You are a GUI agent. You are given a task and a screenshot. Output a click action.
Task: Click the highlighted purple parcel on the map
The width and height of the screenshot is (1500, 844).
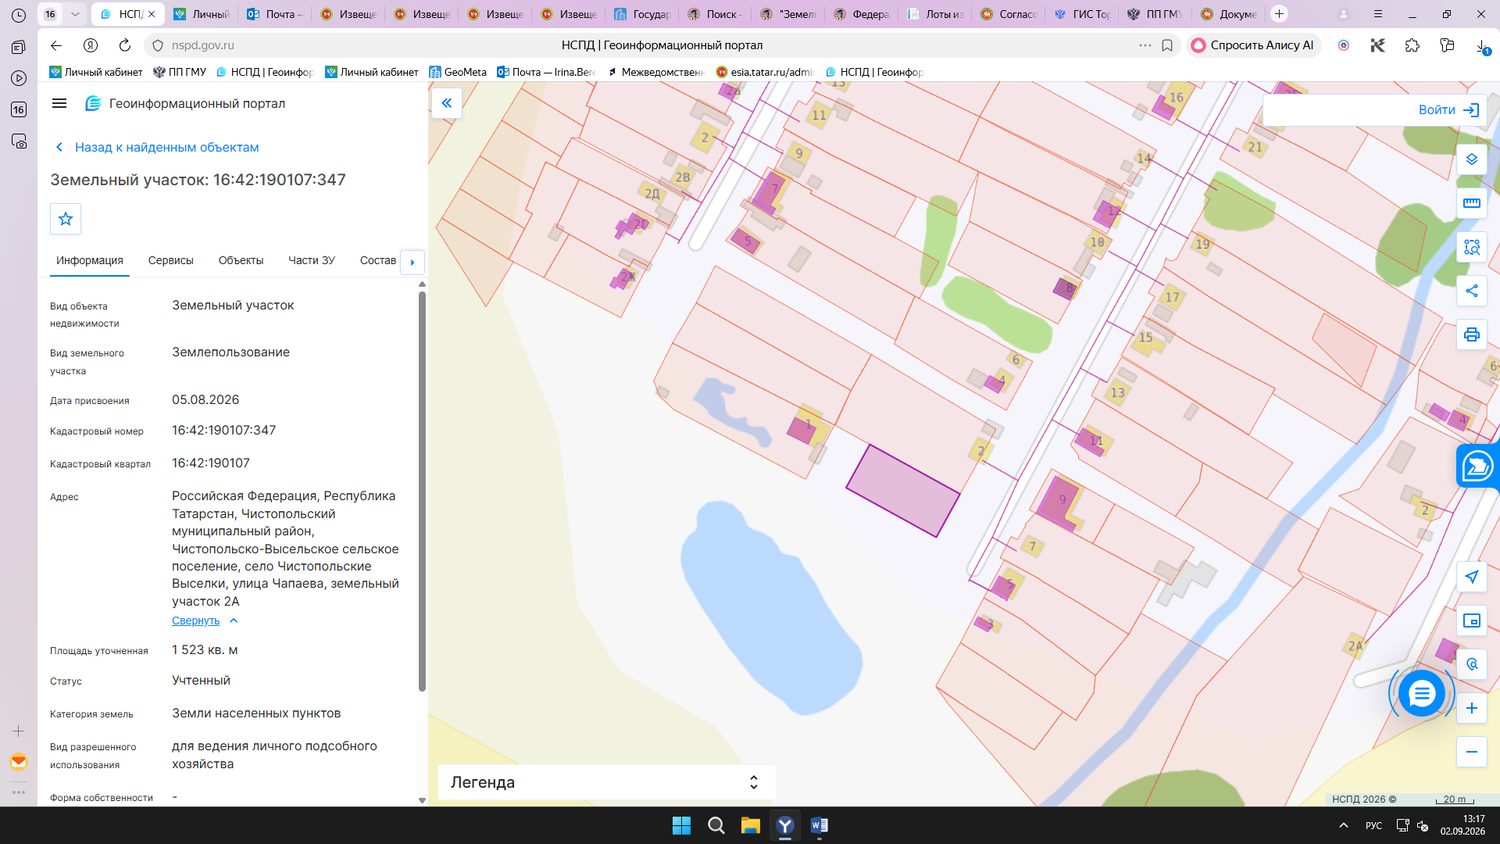[x=902, y=490]
